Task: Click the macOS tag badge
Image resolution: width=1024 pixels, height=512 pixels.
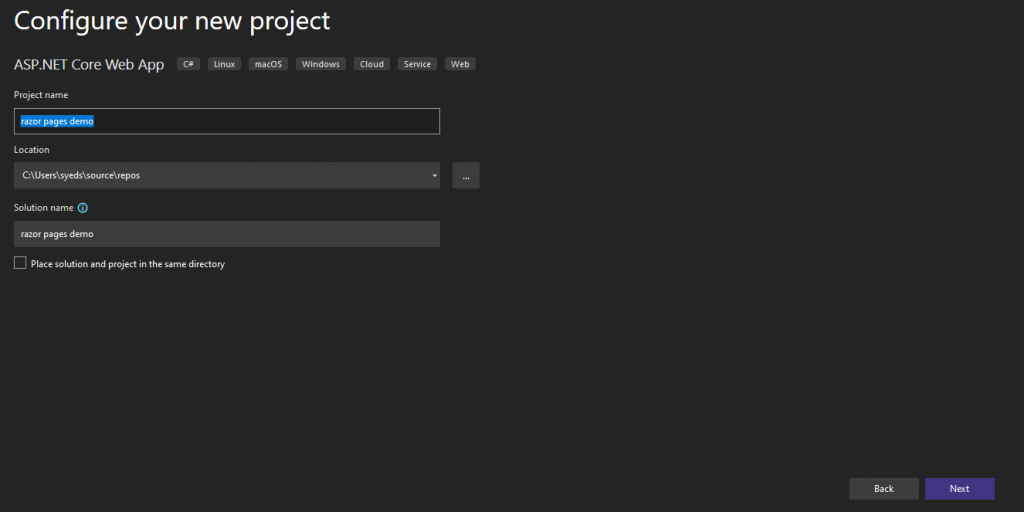Action: coord(268,64)
